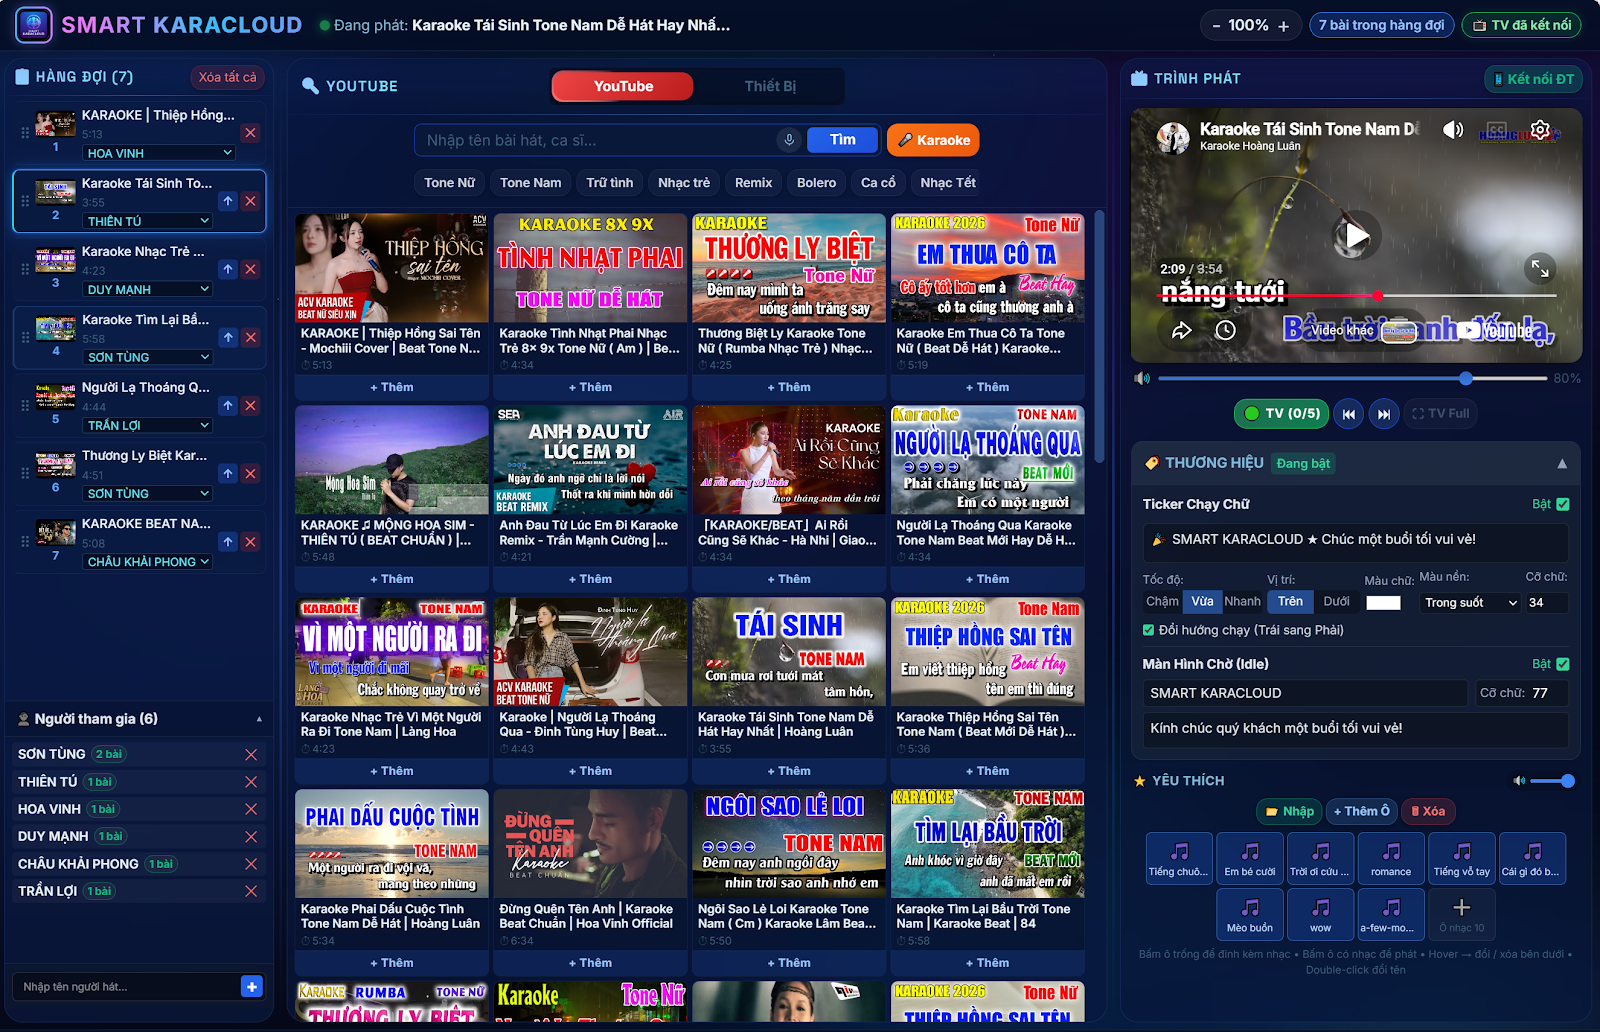This screenshot has width=1600, height=1032.
Task: Click Nhập button in Yêu Thích
Action: [1289, 811]
